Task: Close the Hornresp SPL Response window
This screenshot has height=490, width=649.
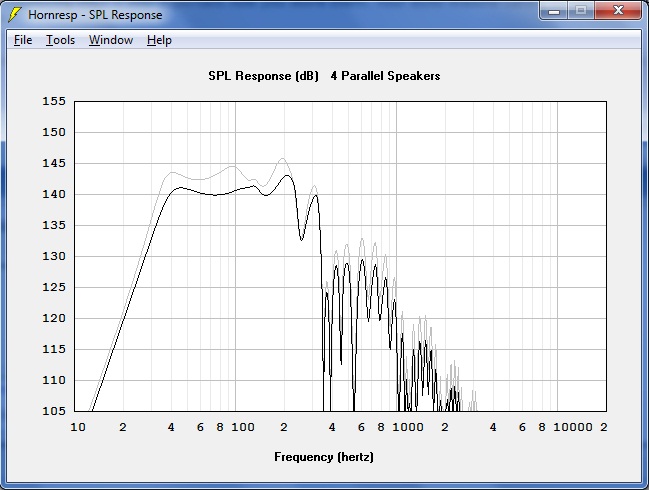Action: click(618, 11)
